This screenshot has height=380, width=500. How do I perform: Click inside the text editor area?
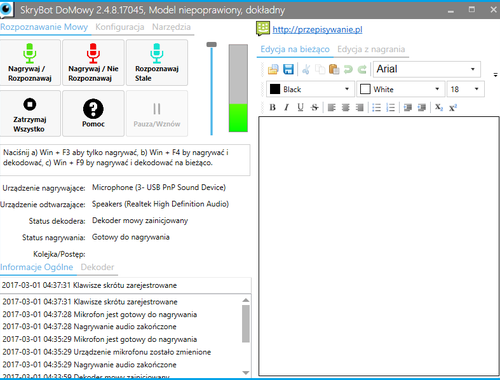379,246
